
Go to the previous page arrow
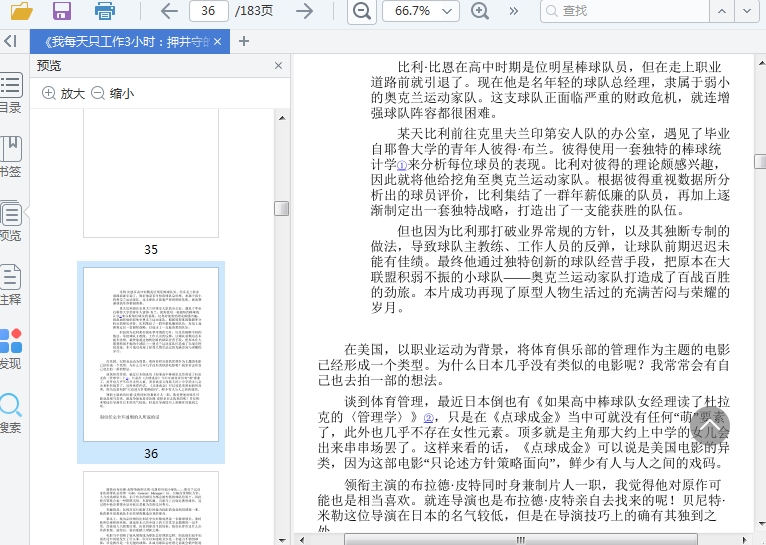tap(169, 11)
